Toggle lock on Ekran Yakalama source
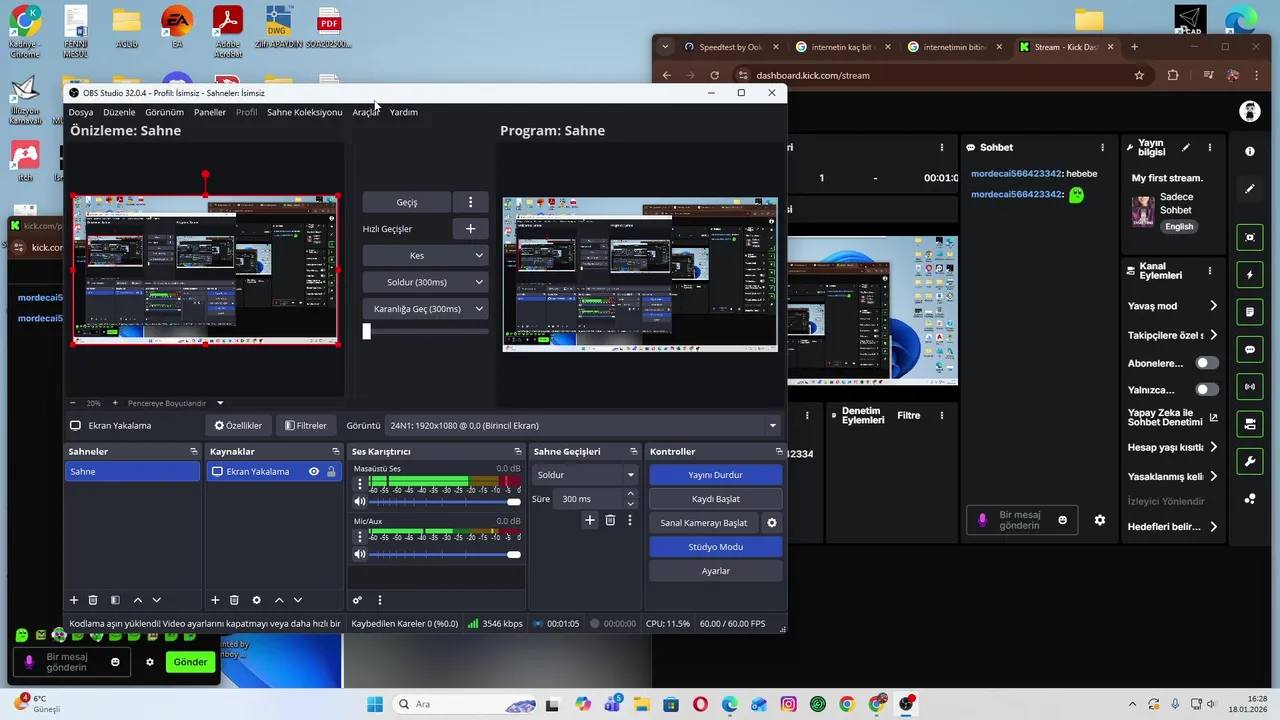The height and width of the screenshot is (720, 1280). point(330,472)
